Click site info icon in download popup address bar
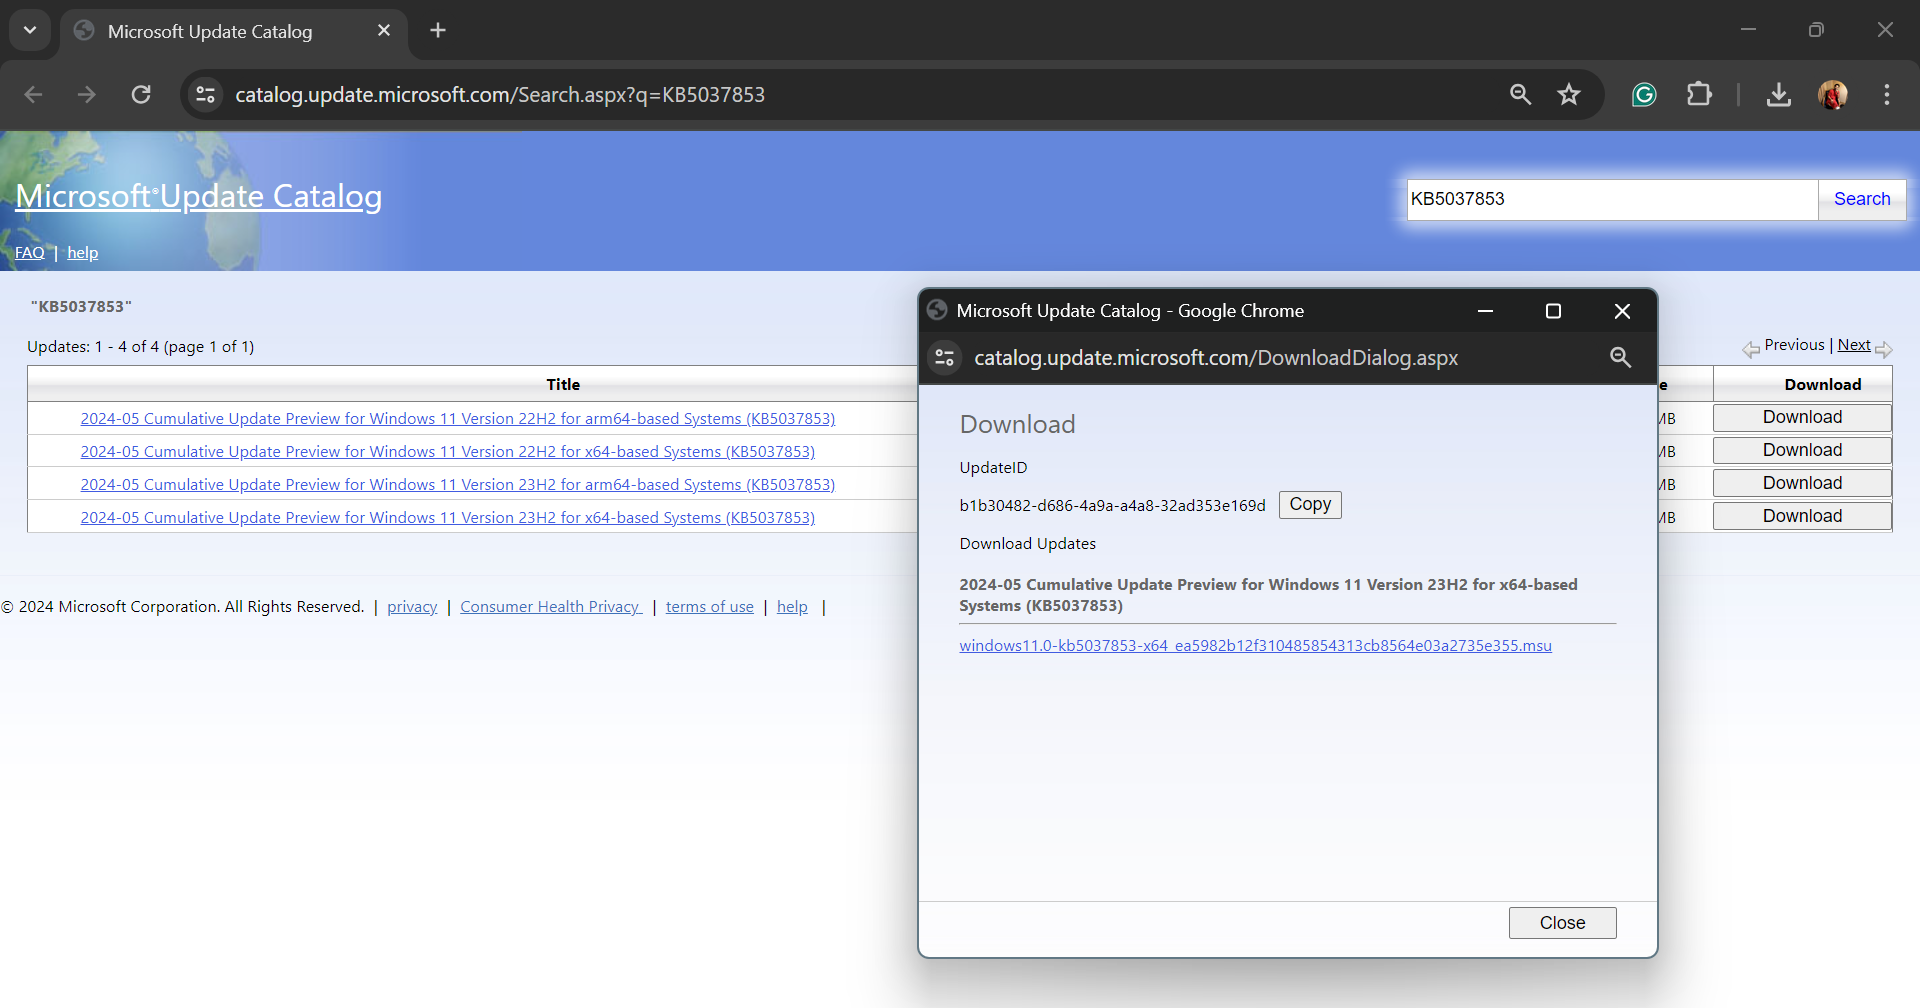This screenshot has width=1920, height=1008. tap(945, 357)
